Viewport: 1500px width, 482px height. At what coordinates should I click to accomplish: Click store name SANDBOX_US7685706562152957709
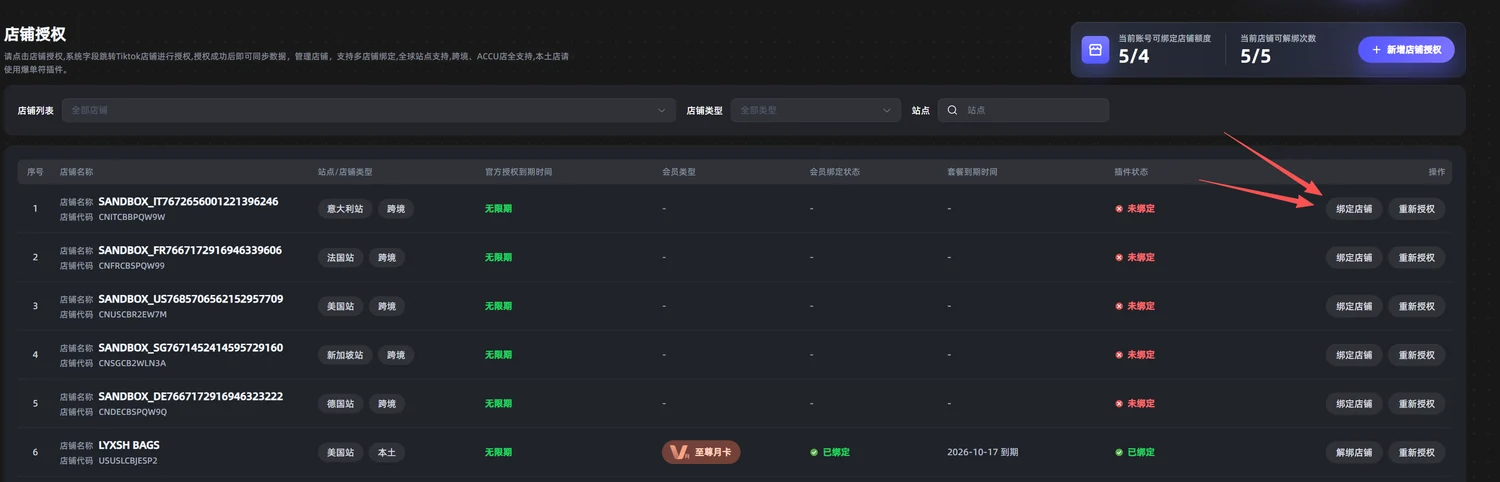click(190, 299)
